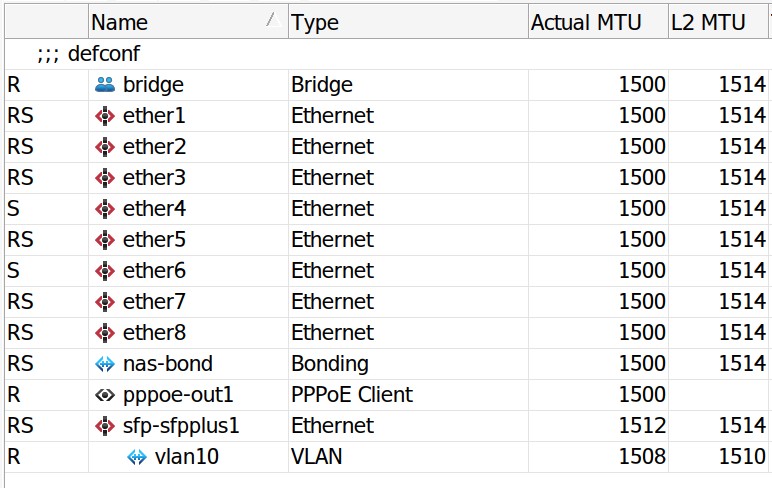The height and width of the screenshot is (488, 772).
Task: Click the nas-bond bonding icon
Action: [x=105, y=364]
